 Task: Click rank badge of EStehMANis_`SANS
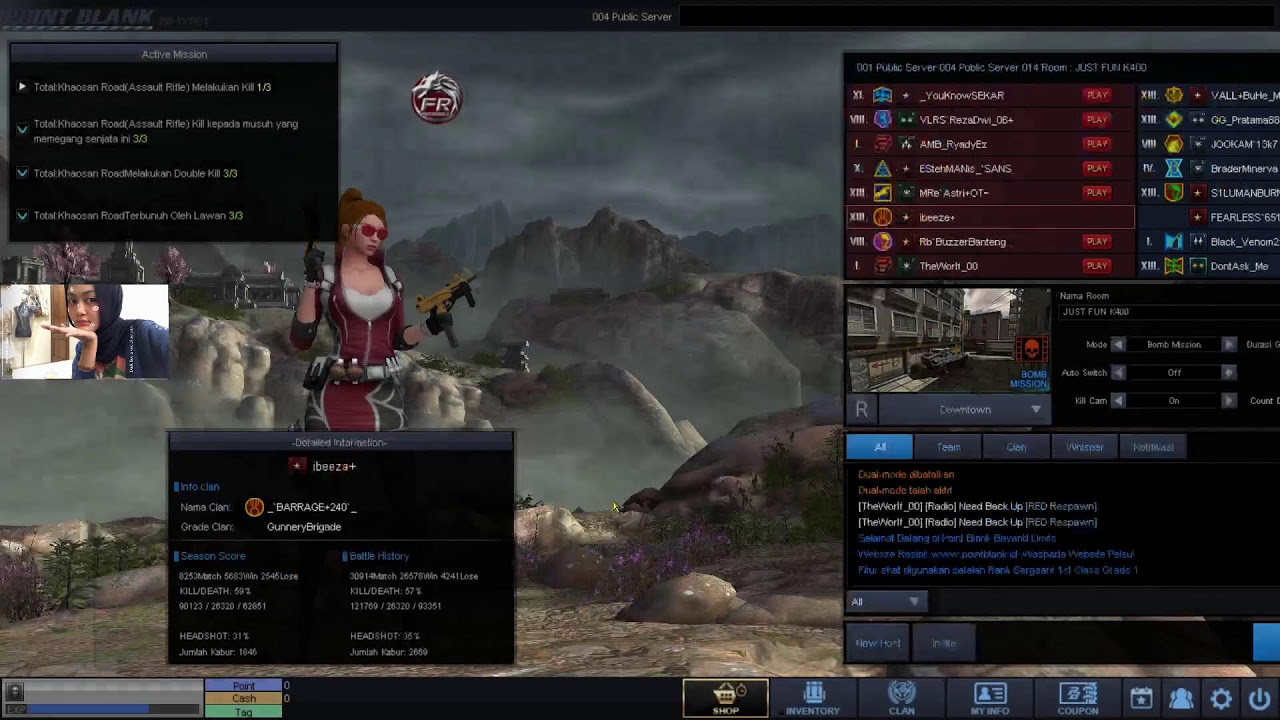pos(882,168)
